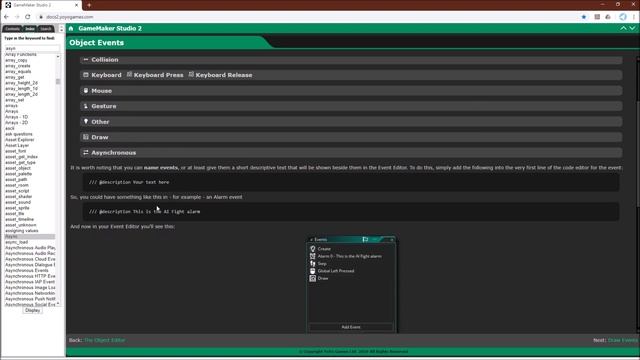
Task: Switch to the Search tab
Action: click(46, 29)
